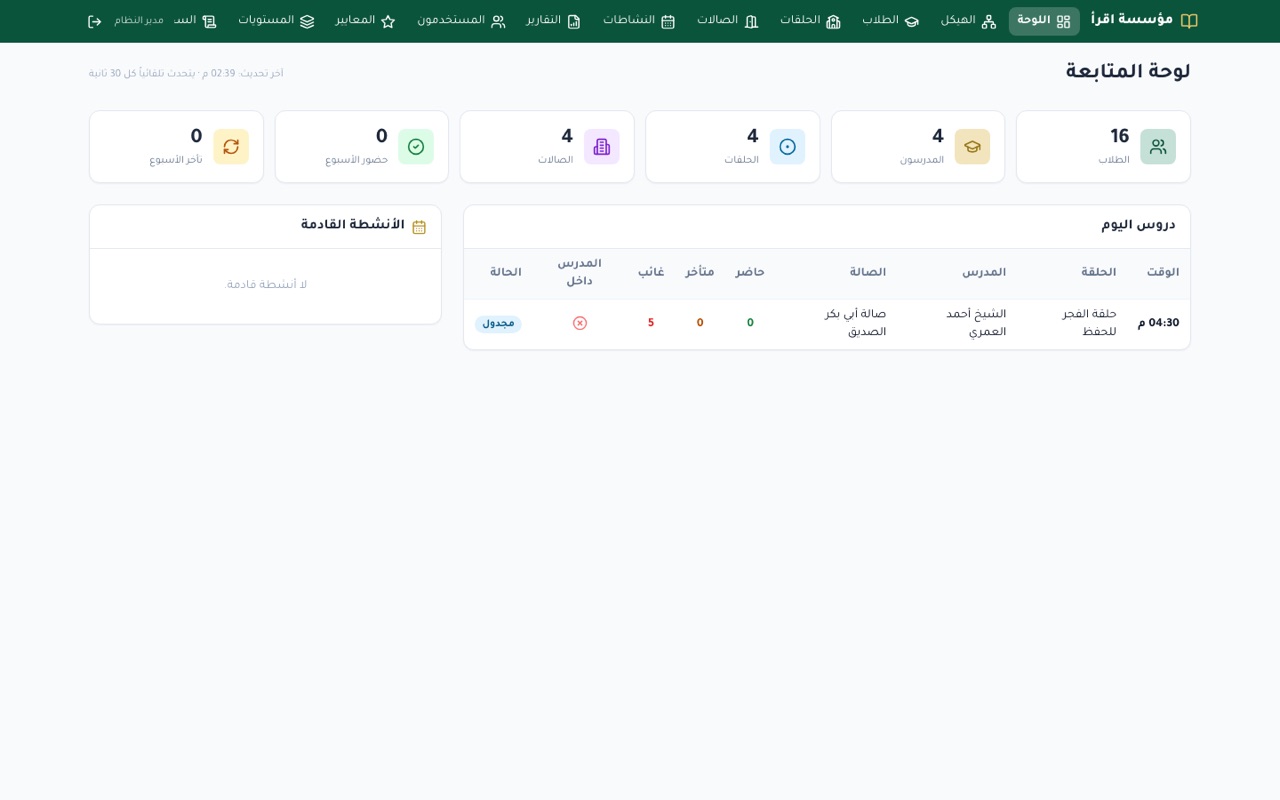Click the متأخر column header
Image resolution: width=1280 pixels, height=800 pixels.
pyautogui.click(x=700, y=273)
